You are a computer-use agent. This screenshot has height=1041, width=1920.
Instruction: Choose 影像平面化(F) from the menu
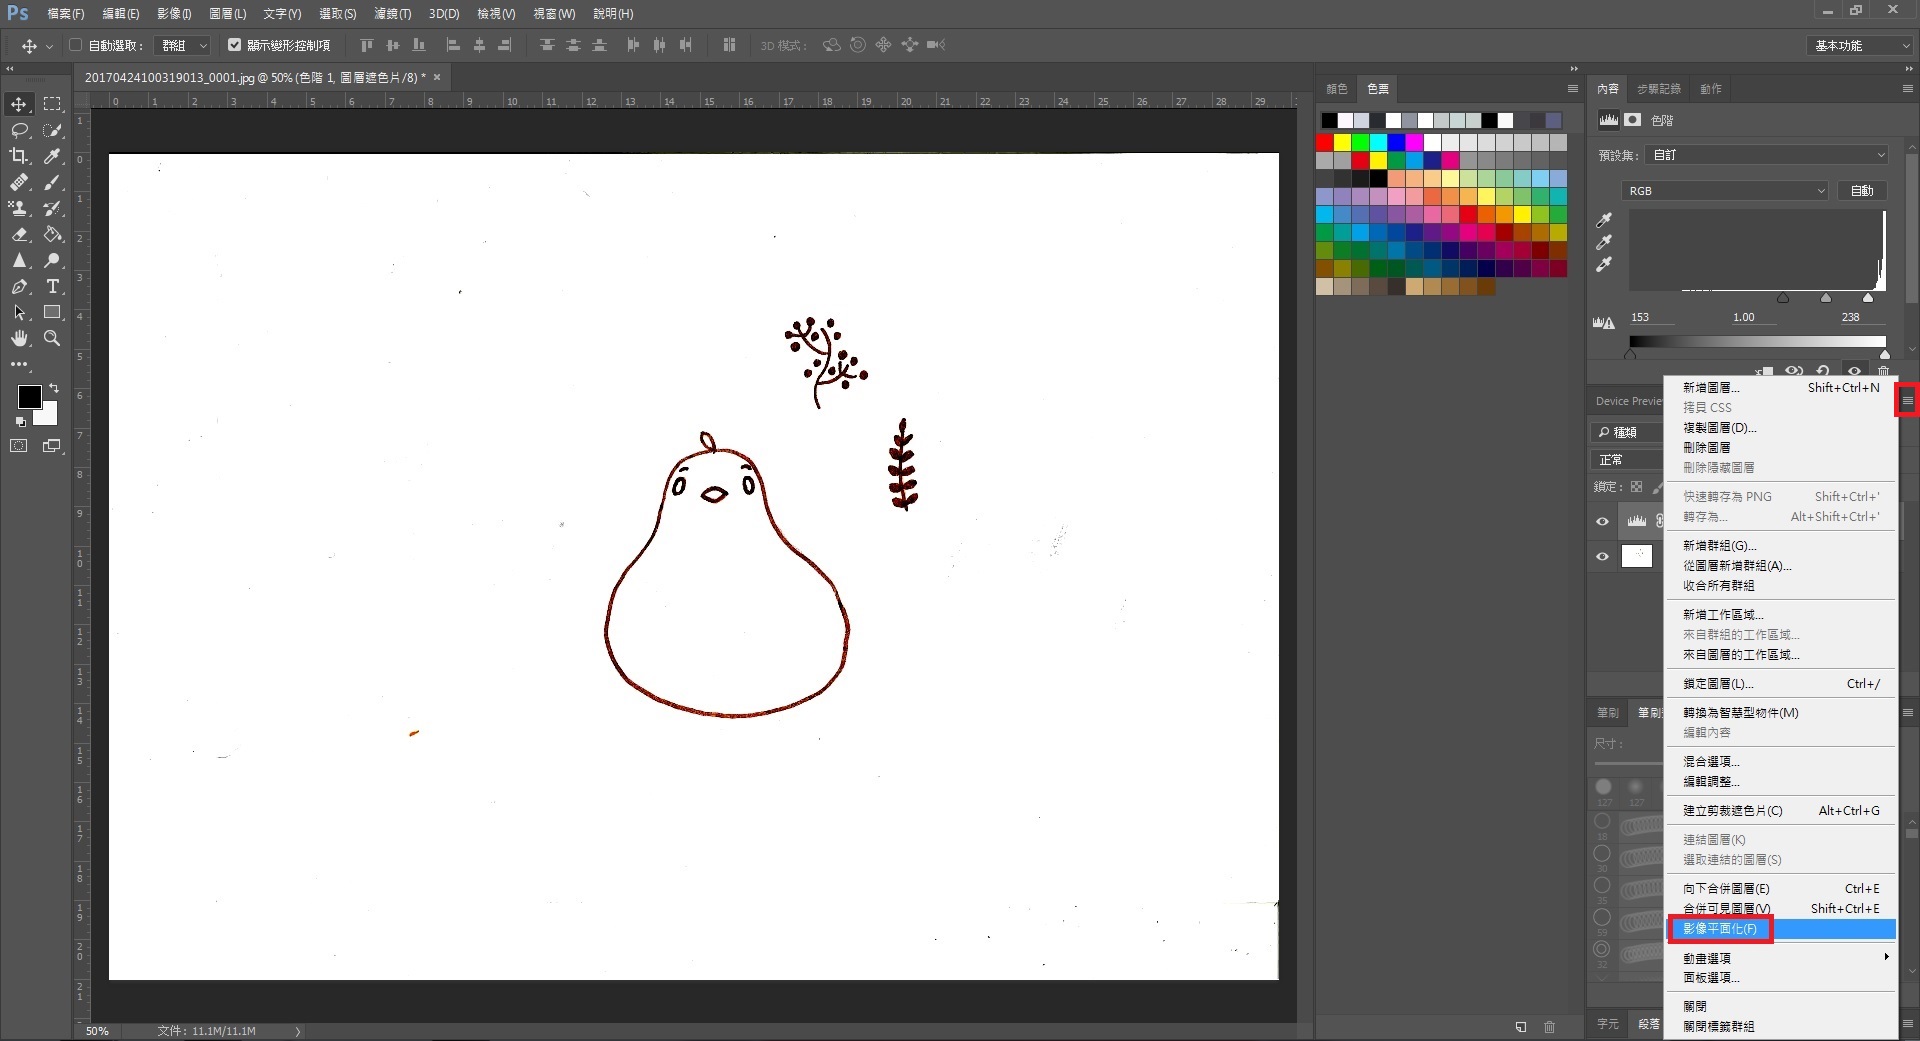(1720, 929)
